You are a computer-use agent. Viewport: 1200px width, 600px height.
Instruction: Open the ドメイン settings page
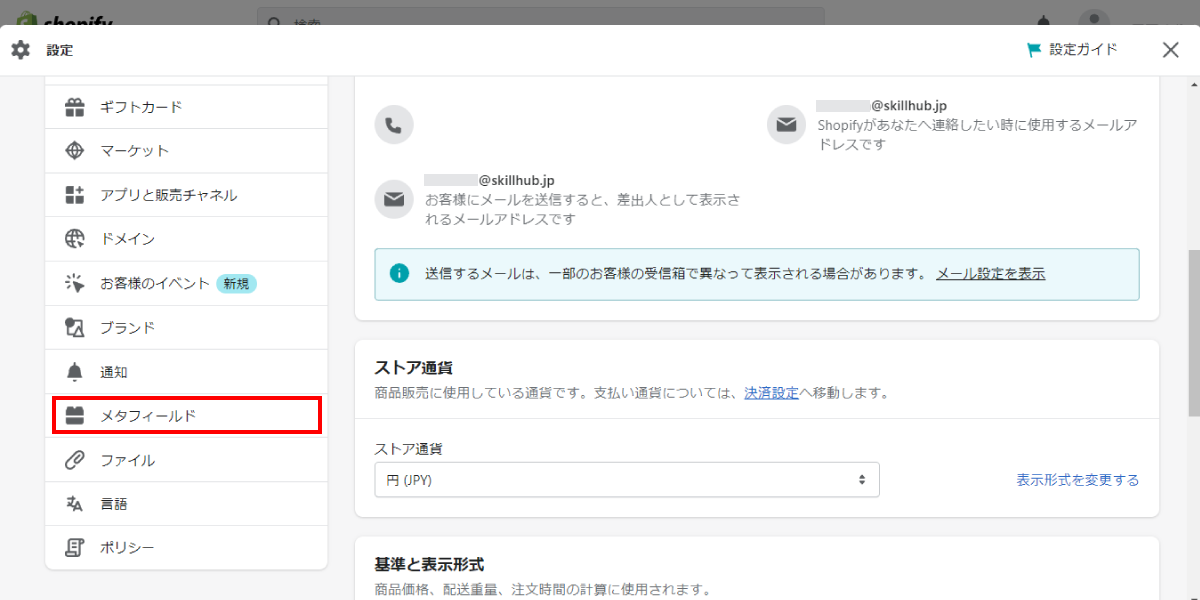pyautogui.click(x=186, y=239)
